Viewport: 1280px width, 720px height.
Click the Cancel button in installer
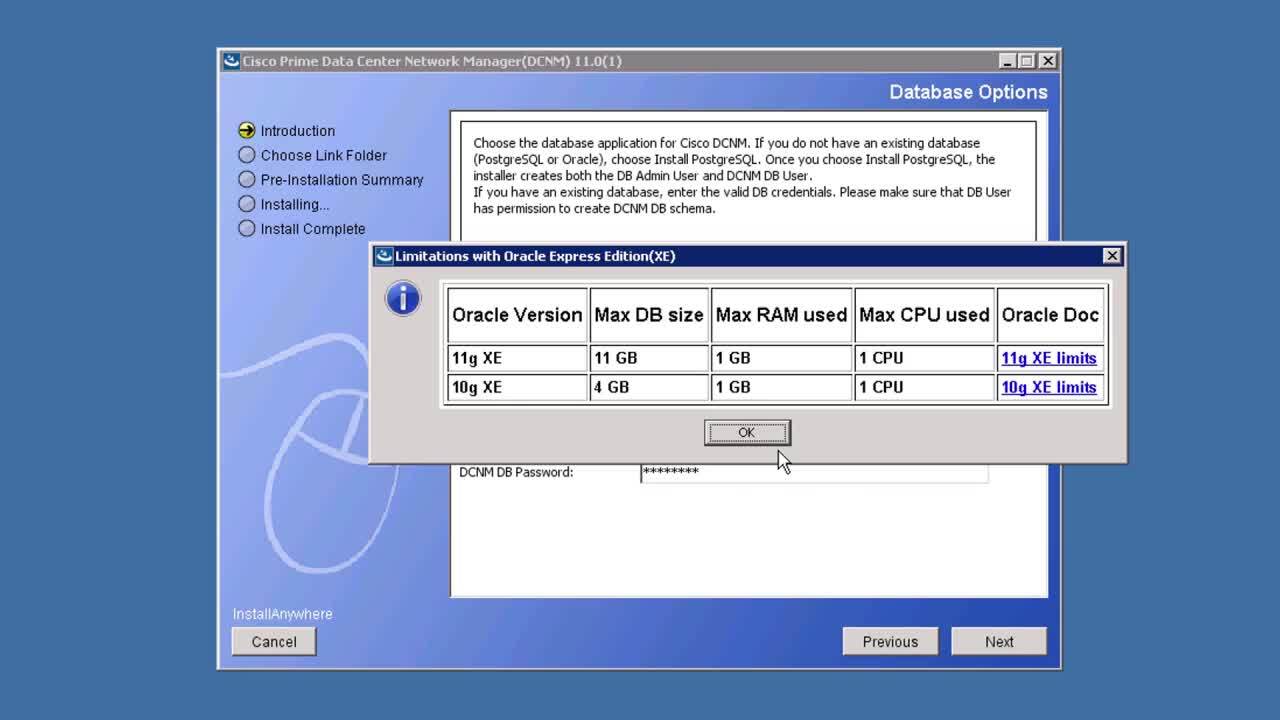point(274,642)
